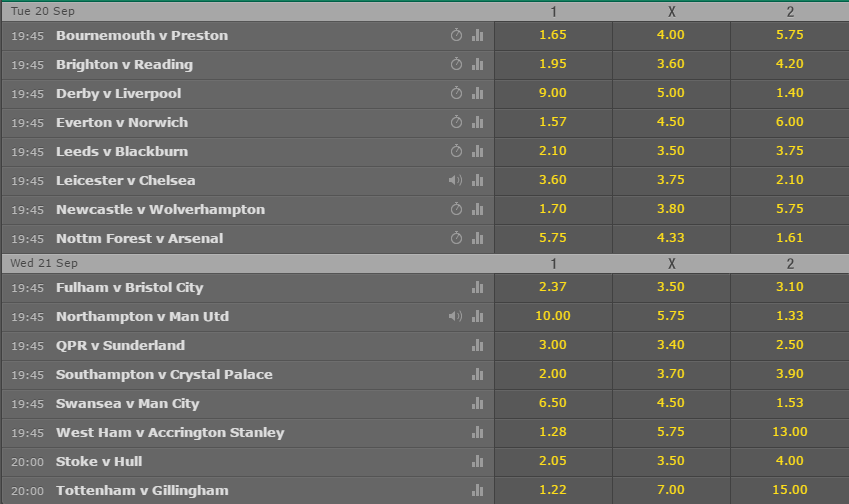The width and height of the screenshot is (849, 504).
Task: Choose Accrington Stanley win at 13.00
Action: [x=789, y=432]
